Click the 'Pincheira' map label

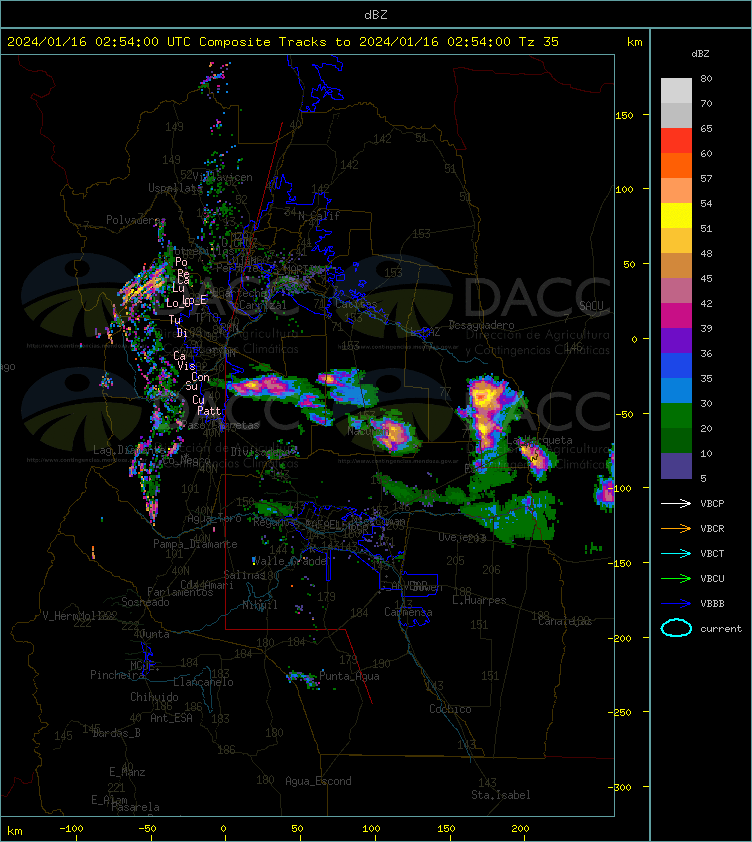[117, 675]
